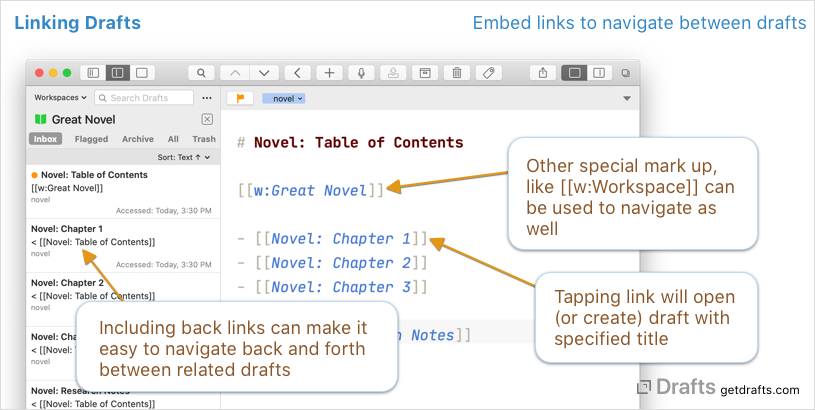Open the share button in the toolbar
The image size is (815, 410).
pos(543,73)
